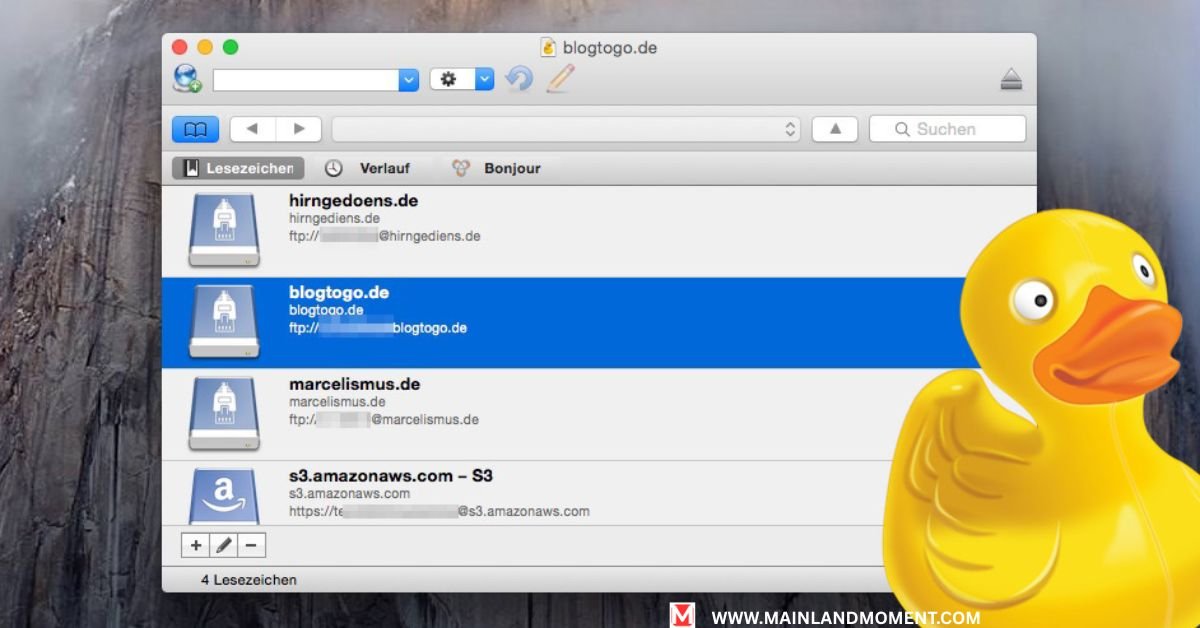Click the Suchen search field
Image resolution: width=1200 pixels, height=628 pixels.
click(x=947, y=129)
